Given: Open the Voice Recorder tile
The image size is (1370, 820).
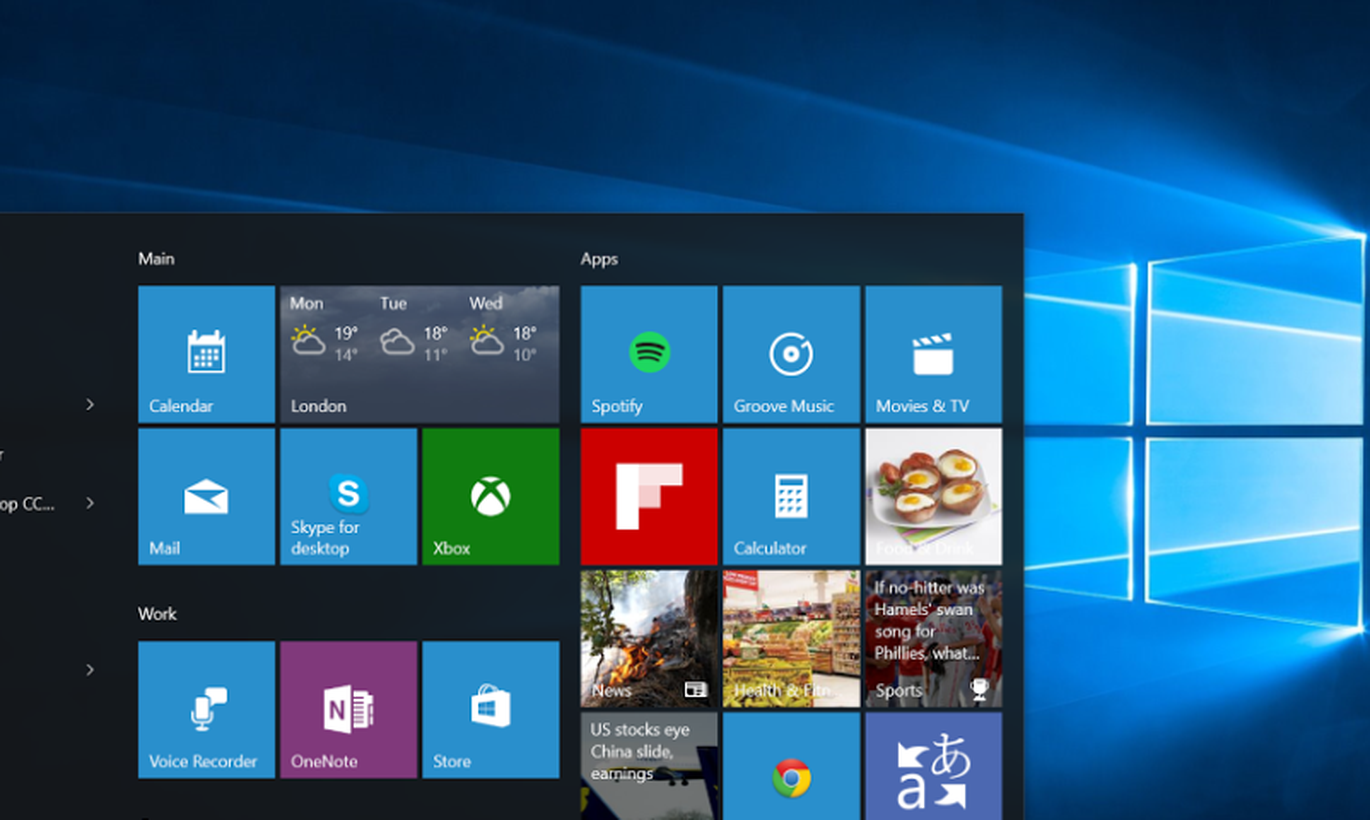Looking at the screenshot, I should pyautogui.click(x=206, y=709).
